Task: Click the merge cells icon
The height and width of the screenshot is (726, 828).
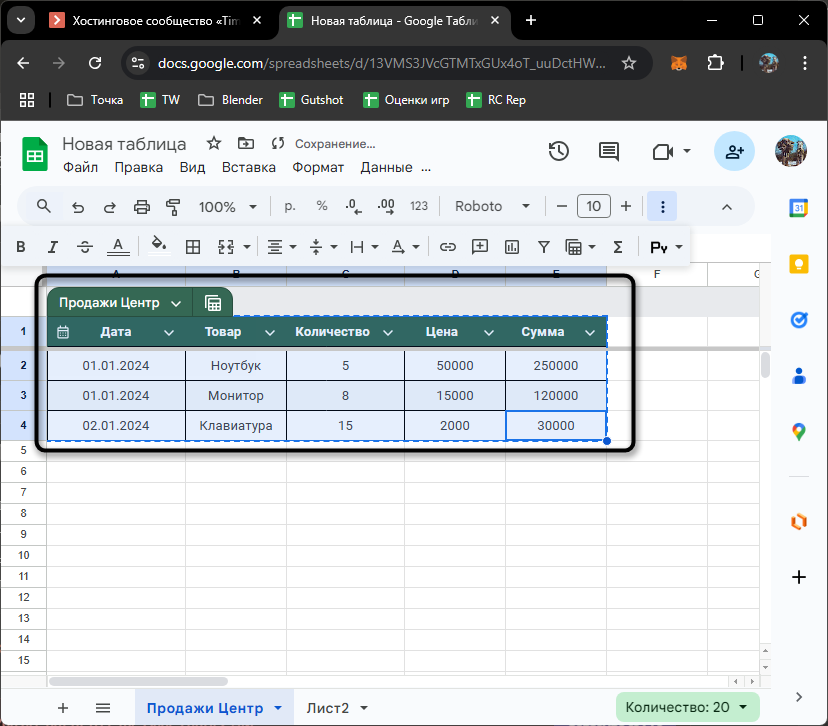Action: [226, 247]
